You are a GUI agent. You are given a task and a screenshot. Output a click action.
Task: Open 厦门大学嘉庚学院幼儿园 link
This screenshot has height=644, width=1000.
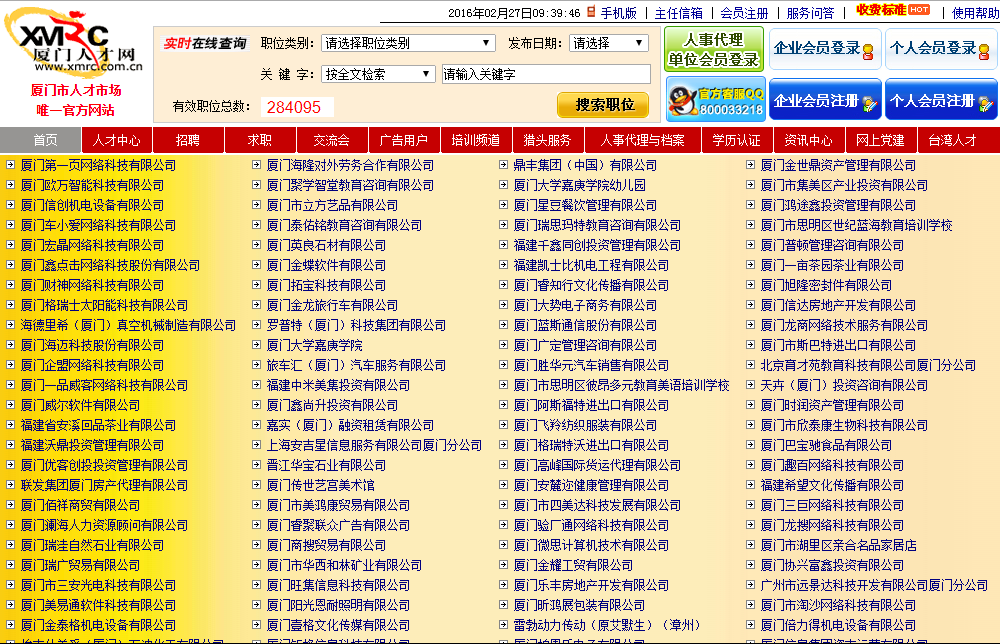[x=579, y=185]
